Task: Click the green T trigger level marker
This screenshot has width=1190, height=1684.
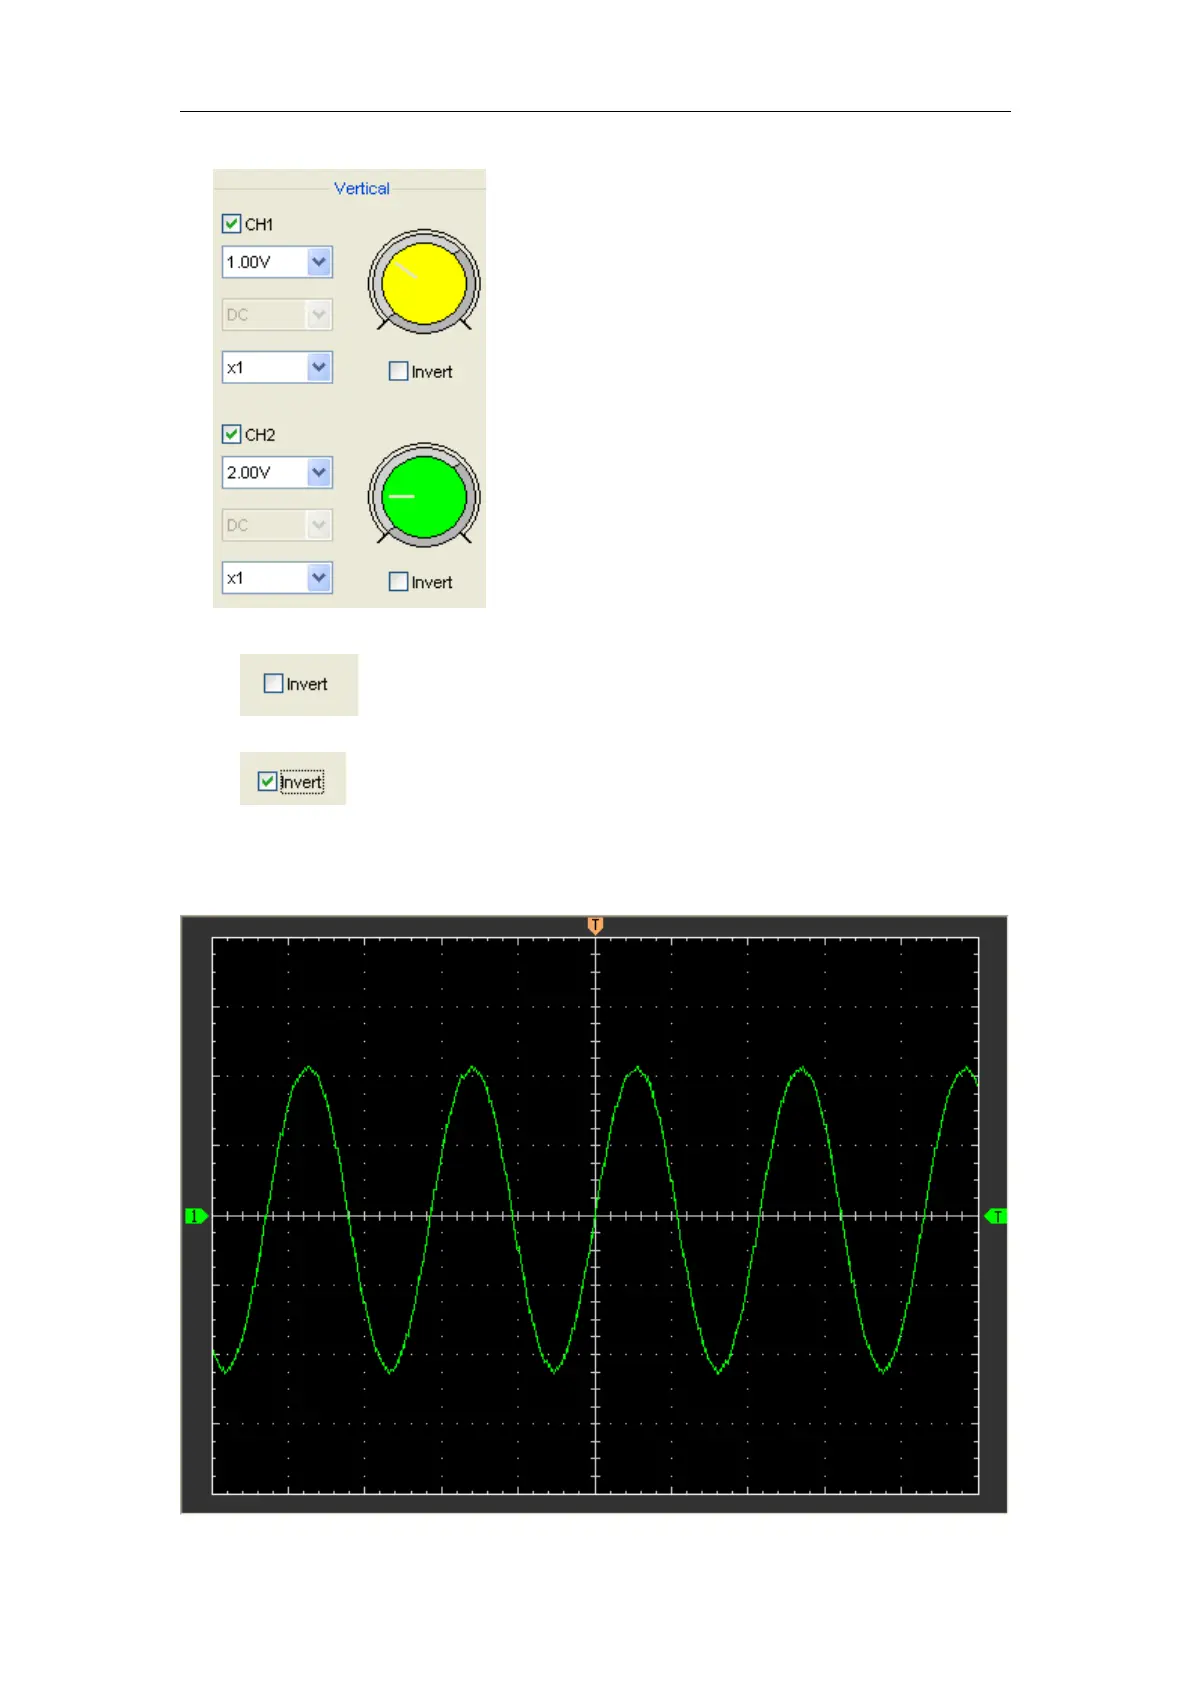Action: [996, 1216]
